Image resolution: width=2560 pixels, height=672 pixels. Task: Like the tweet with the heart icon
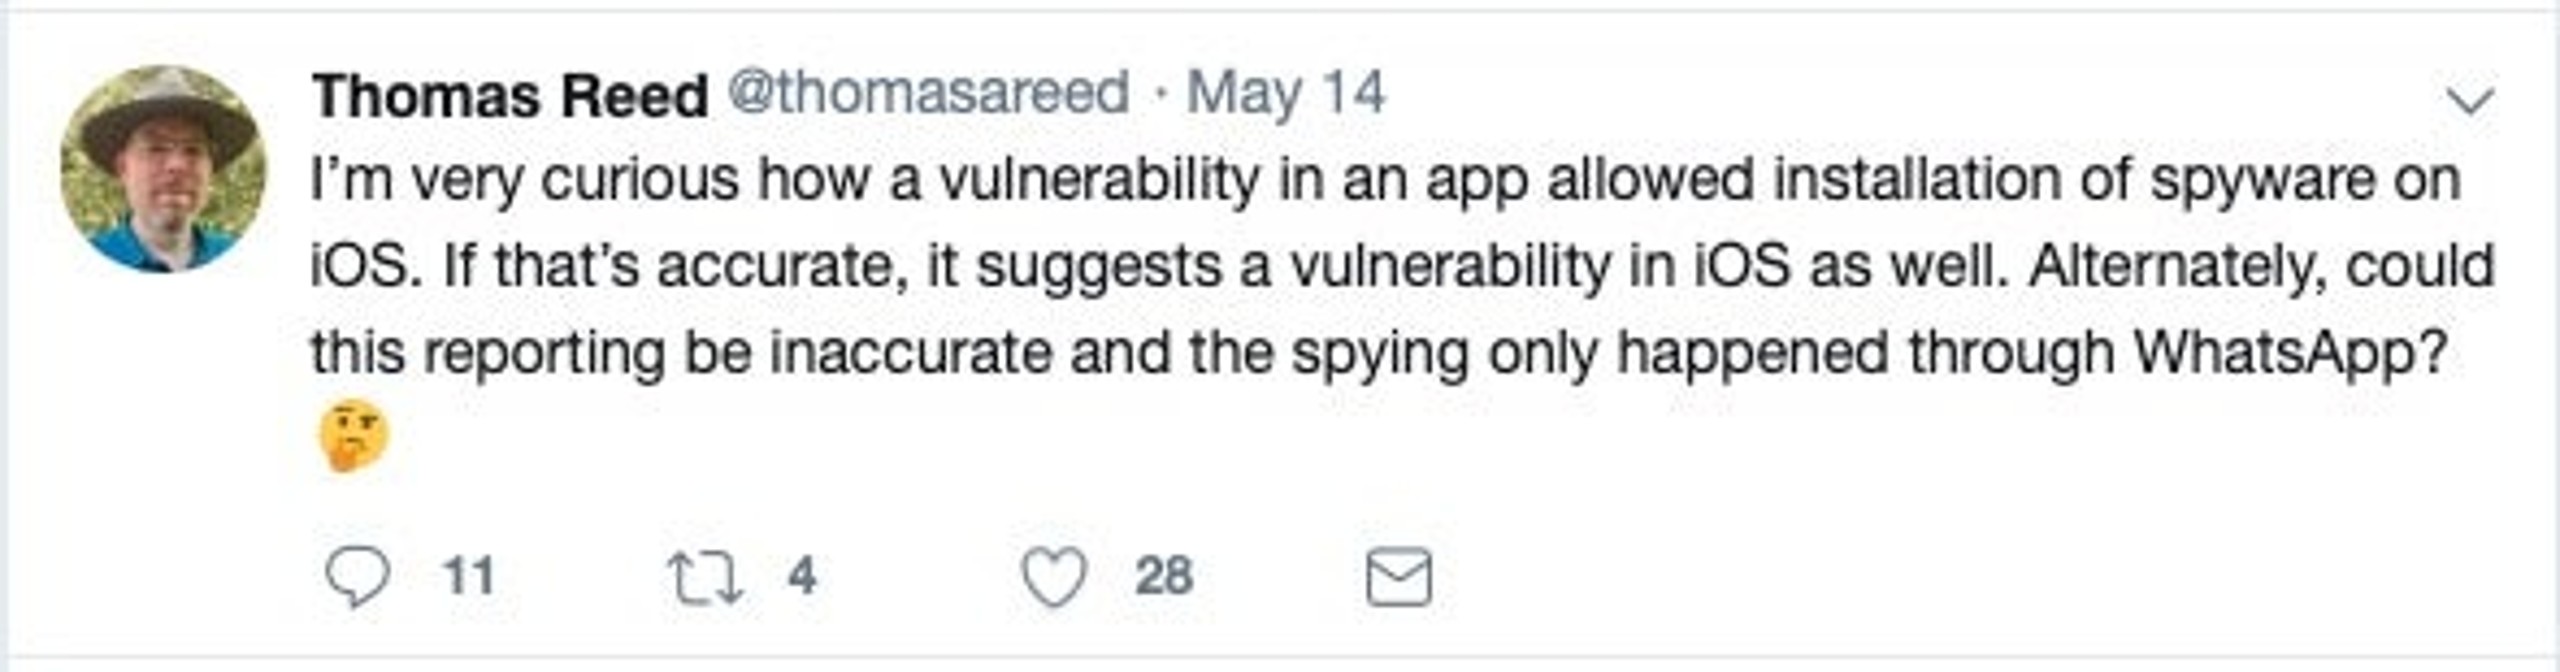[1053, 577]
